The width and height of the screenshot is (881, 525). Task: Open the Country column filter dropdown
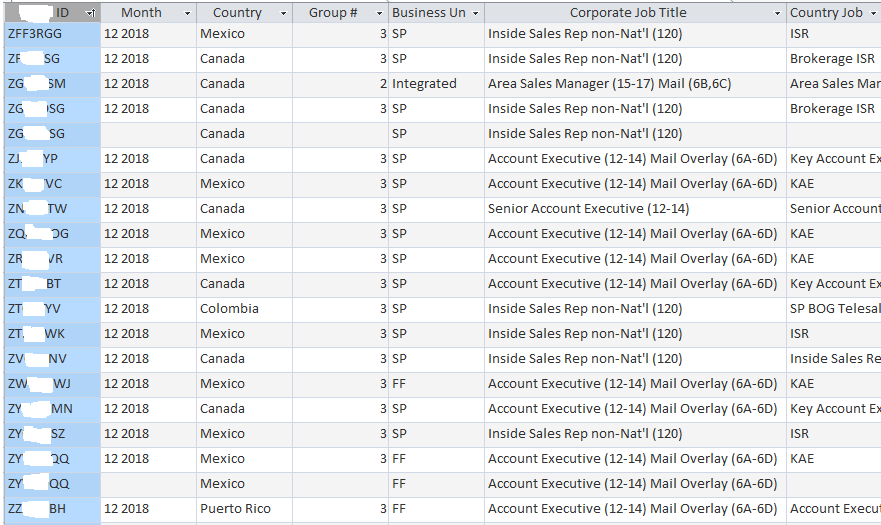tap(283, 13)
